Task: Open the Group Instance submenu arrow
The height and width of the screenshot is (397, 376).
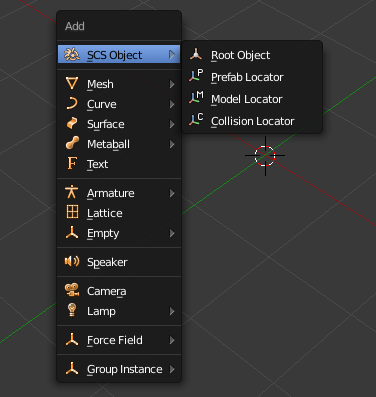Action: pos(172,369)
